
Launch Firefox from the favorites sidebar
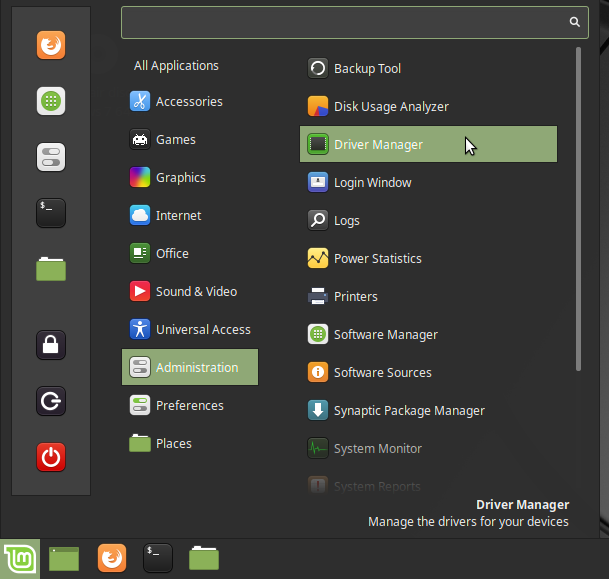(x=51, y=45)
